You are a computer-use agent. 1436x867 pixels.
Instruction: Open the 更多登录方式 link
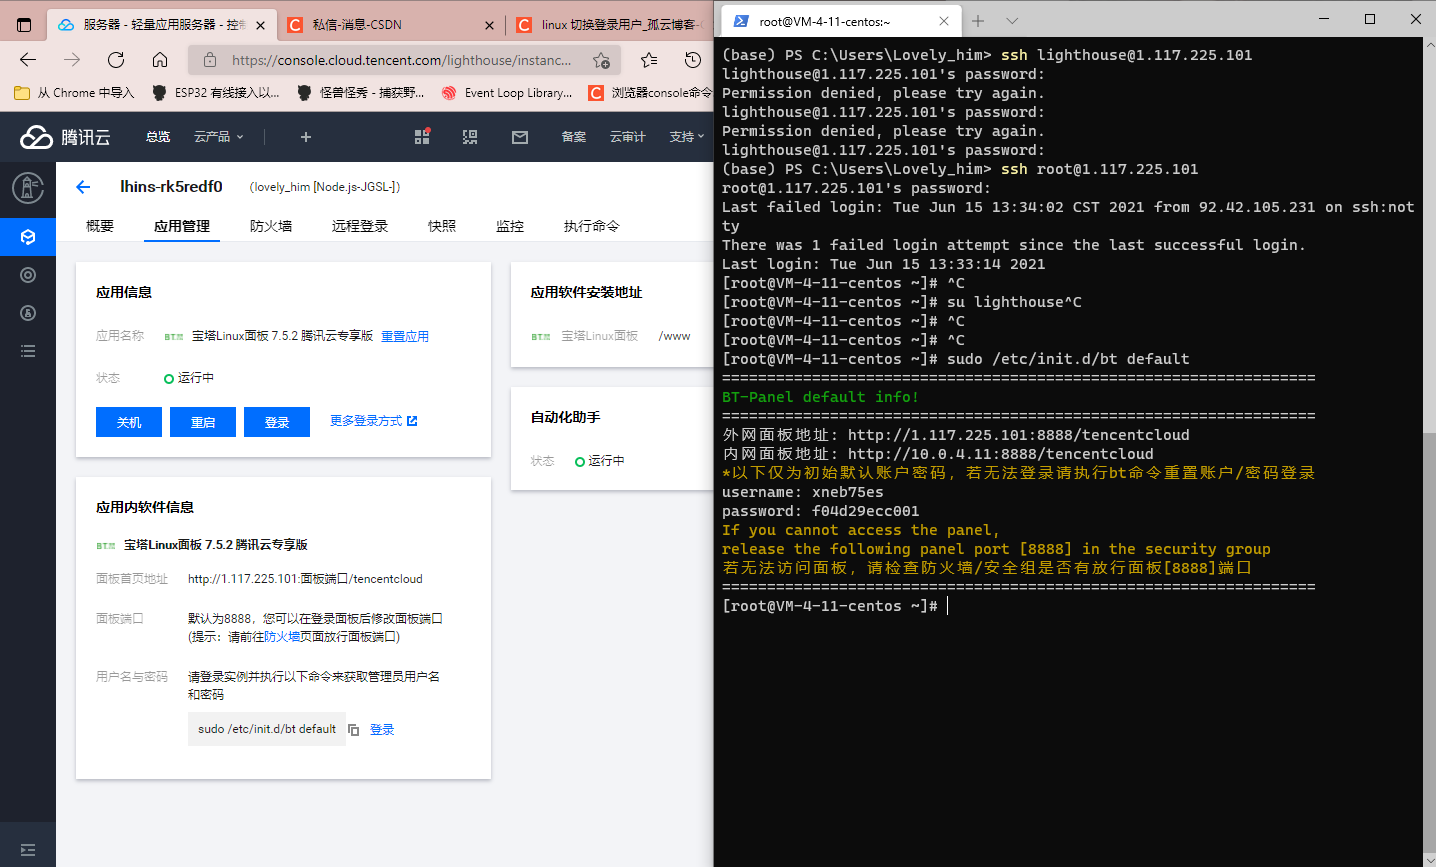tap(374, 421)
